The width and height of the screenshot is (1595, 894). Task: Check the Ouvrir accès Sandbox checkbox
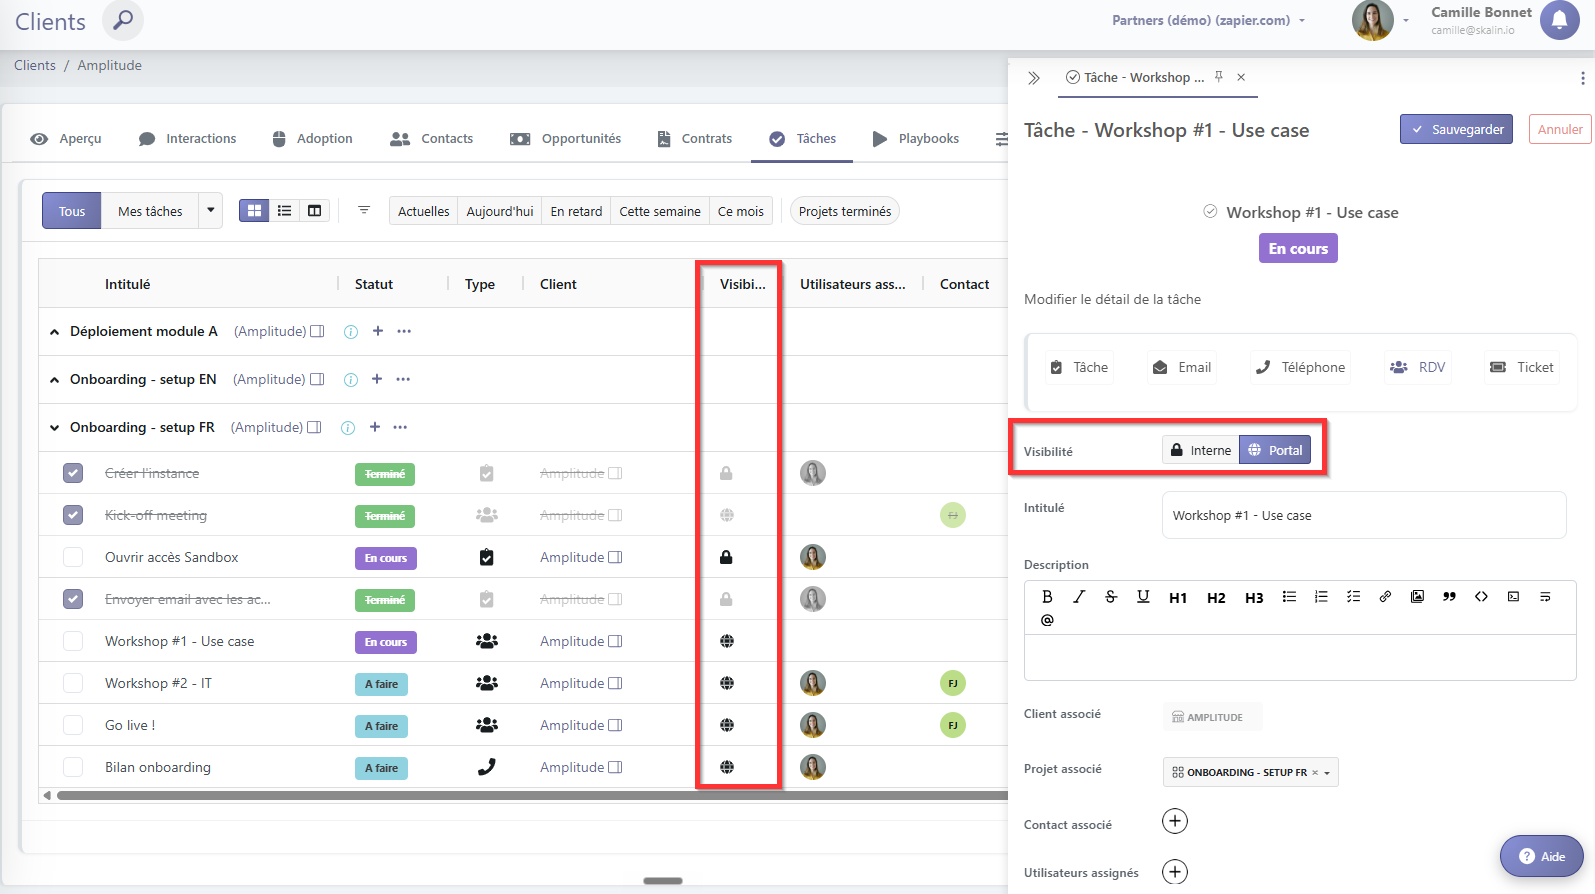(x=73, y=557)
